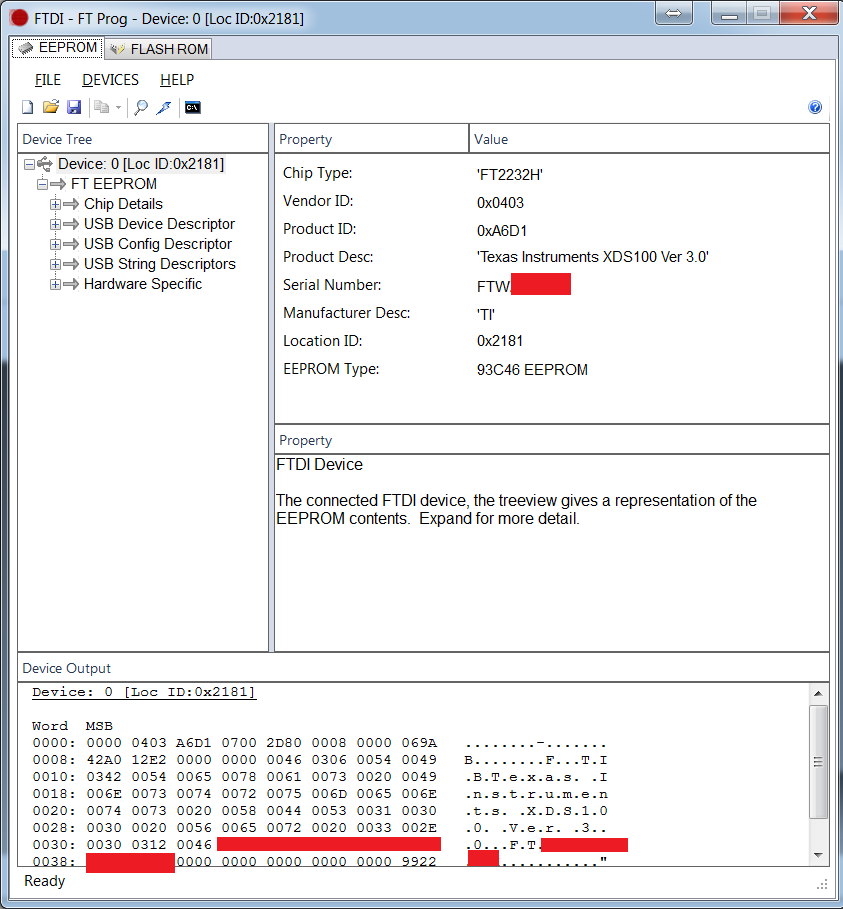Expand the USB String Descriptors node
Image resolution: width=843 pixels, height=909 pixels.
(x=55, y=264)
